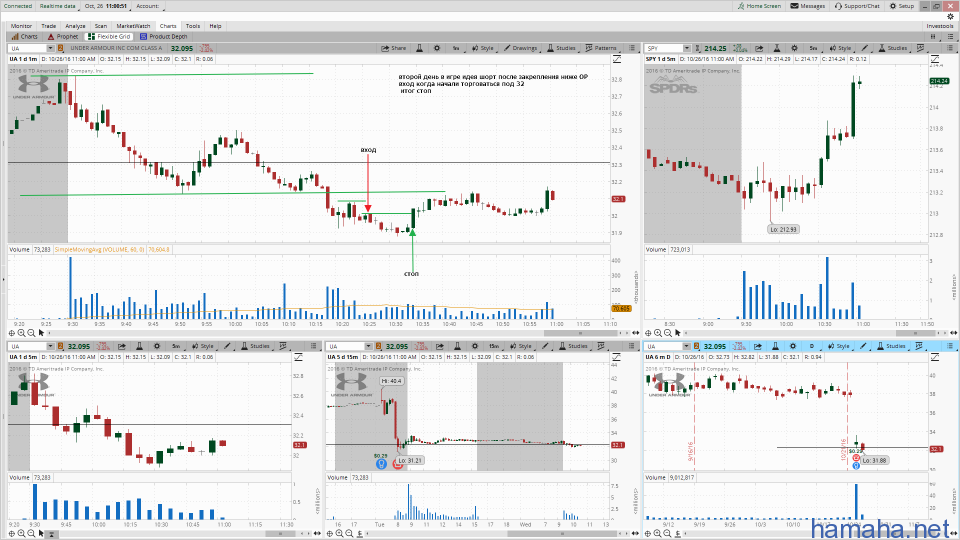This screenshot has height=540, width=960.
Task: Expand the SPY symbol dropdown
Action: (x=687, y=48)
